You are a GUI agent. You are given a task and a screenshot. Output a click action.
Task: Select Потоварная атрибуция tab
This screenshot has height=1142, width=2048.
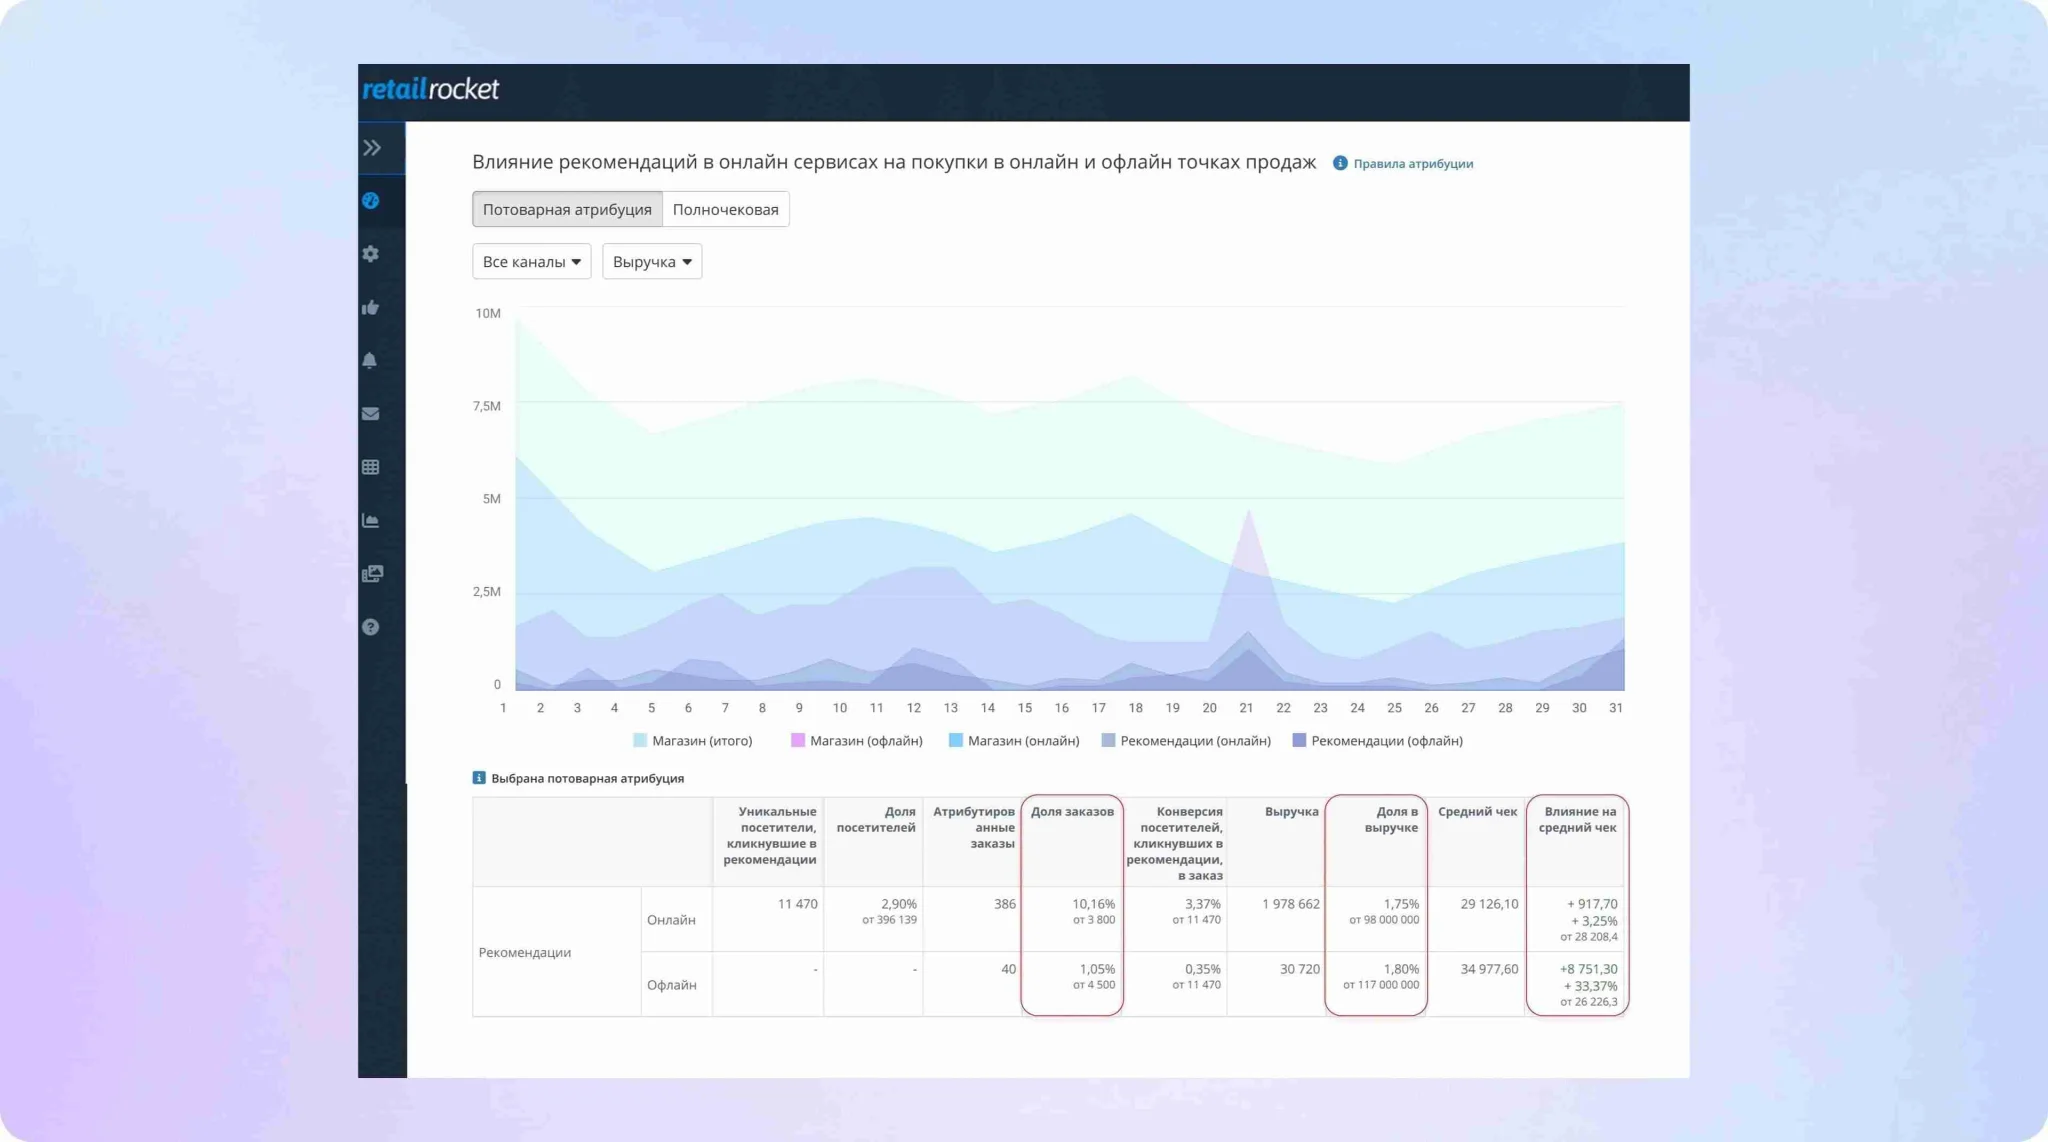point(567,209)
